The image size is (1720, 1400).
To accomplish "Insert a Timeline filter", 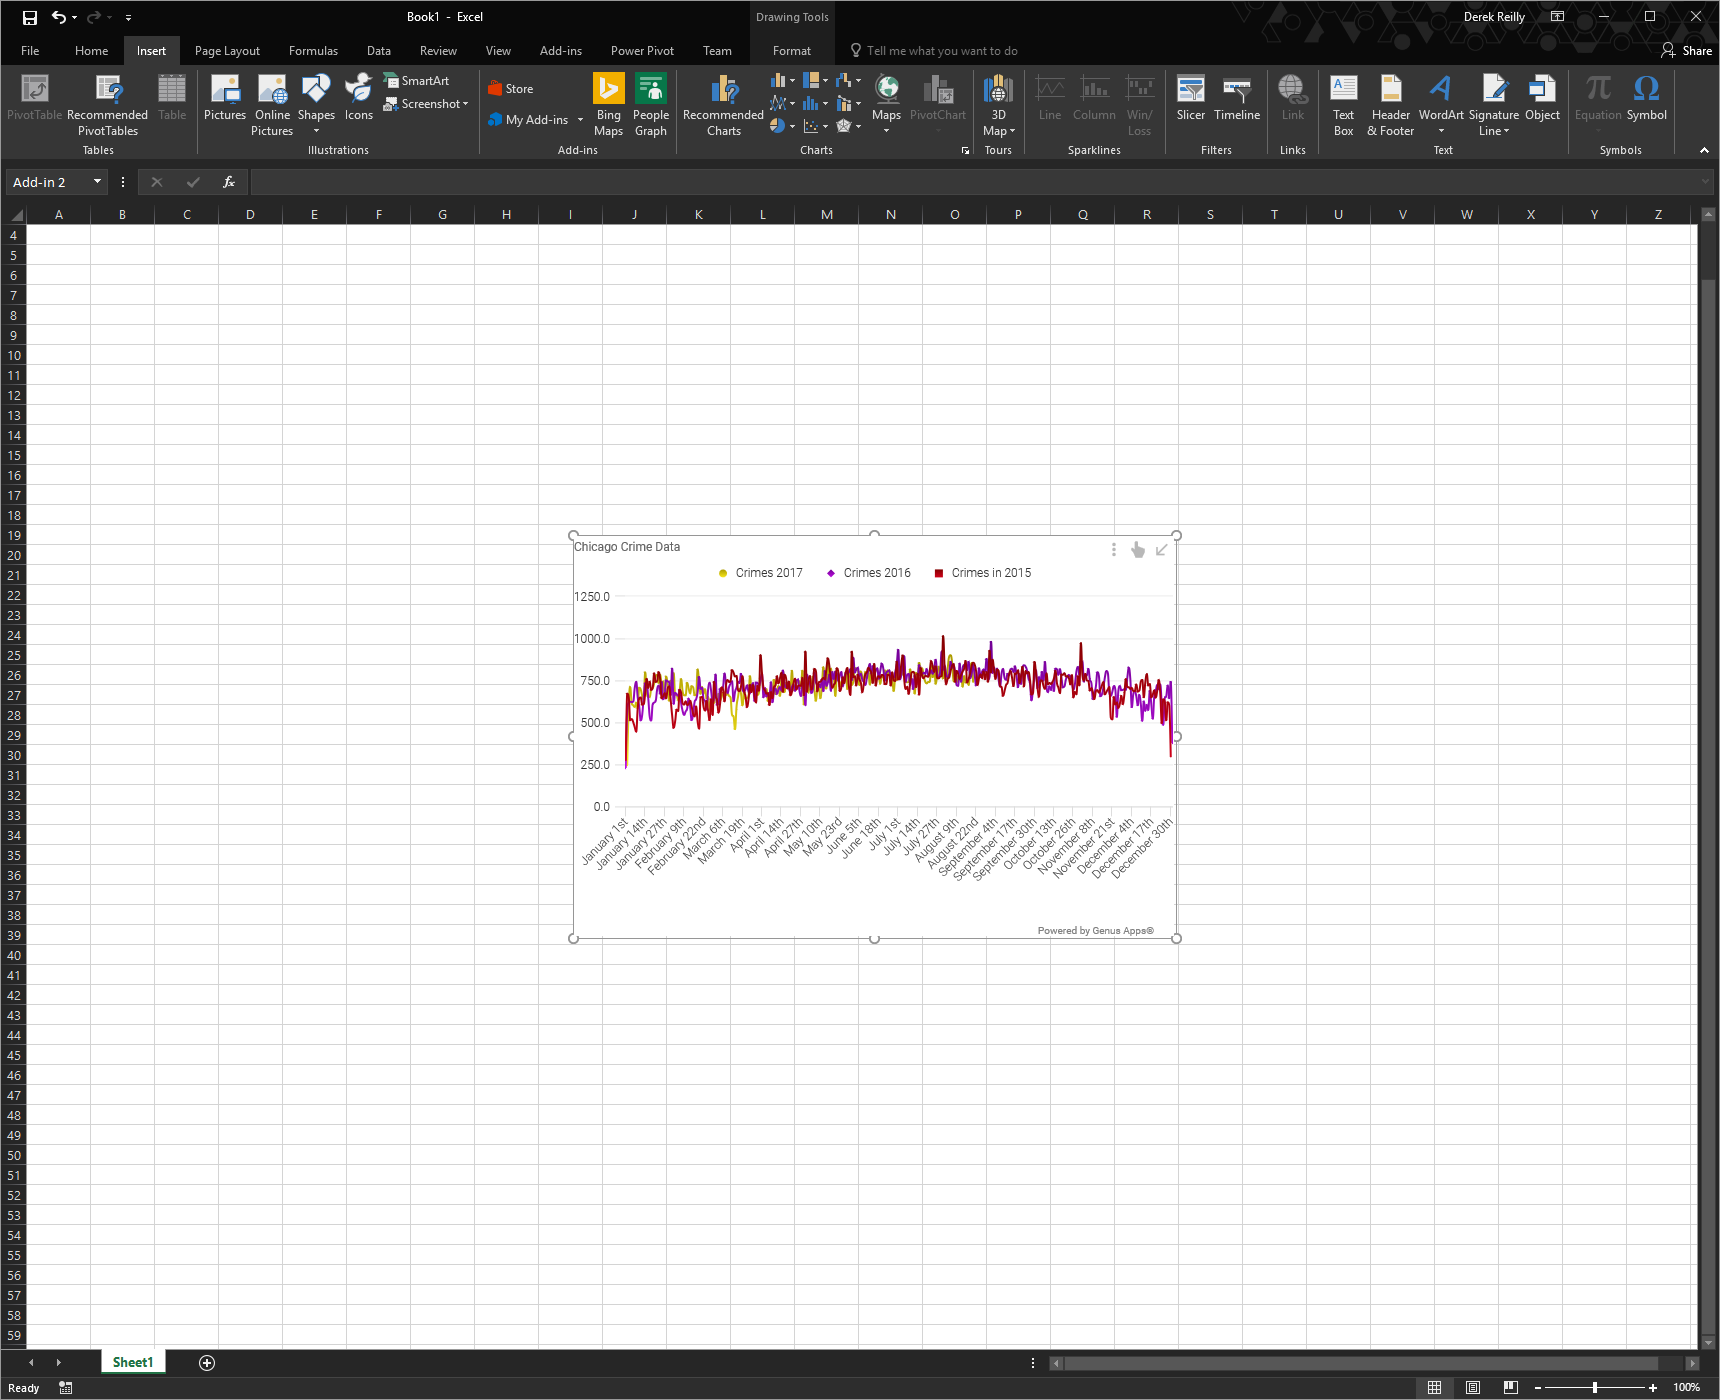I will point(1237,98).
